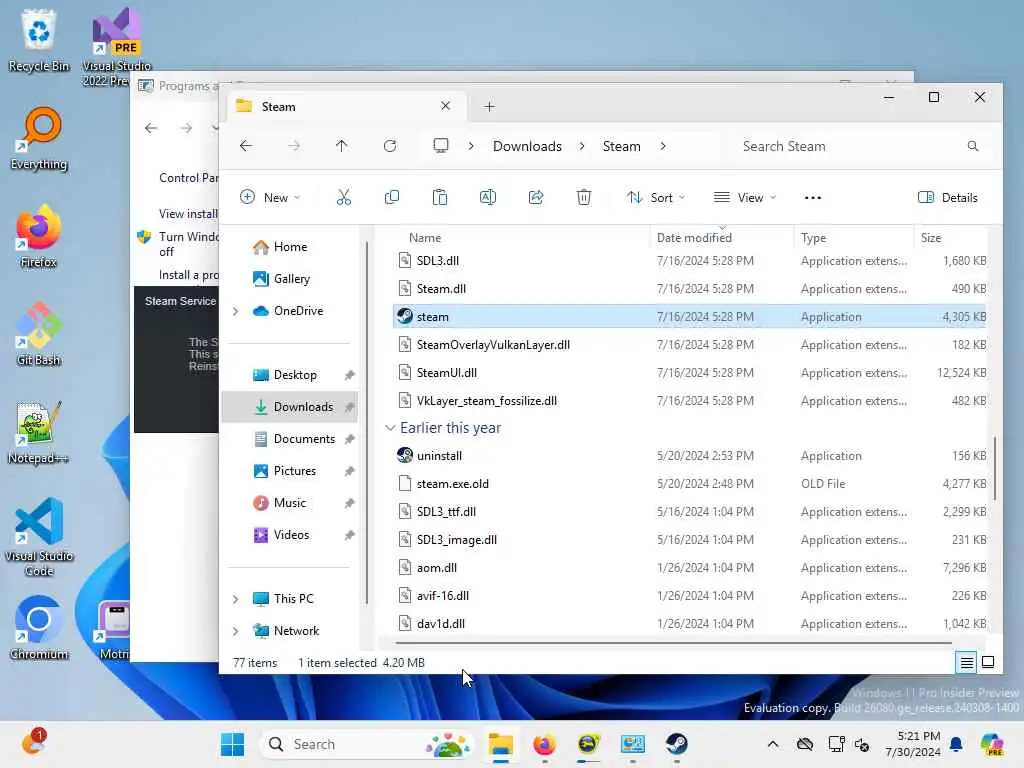The height and width of the screenshot is (768, 1024).
Task: Click the horizontal scrollbar below file list
Action: [x=673, y=643]
